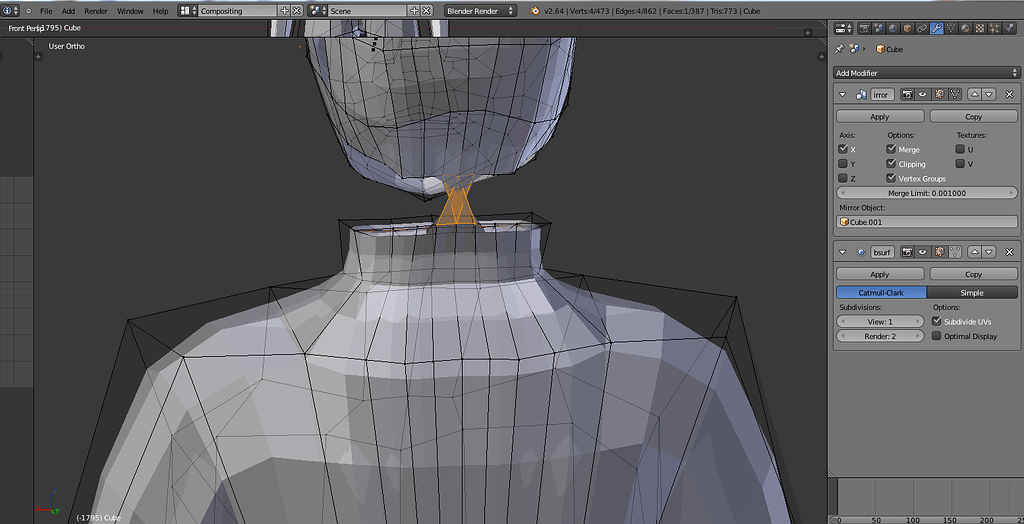
Task: Delete the Compositing screen layout
Action: coord(296,11)
